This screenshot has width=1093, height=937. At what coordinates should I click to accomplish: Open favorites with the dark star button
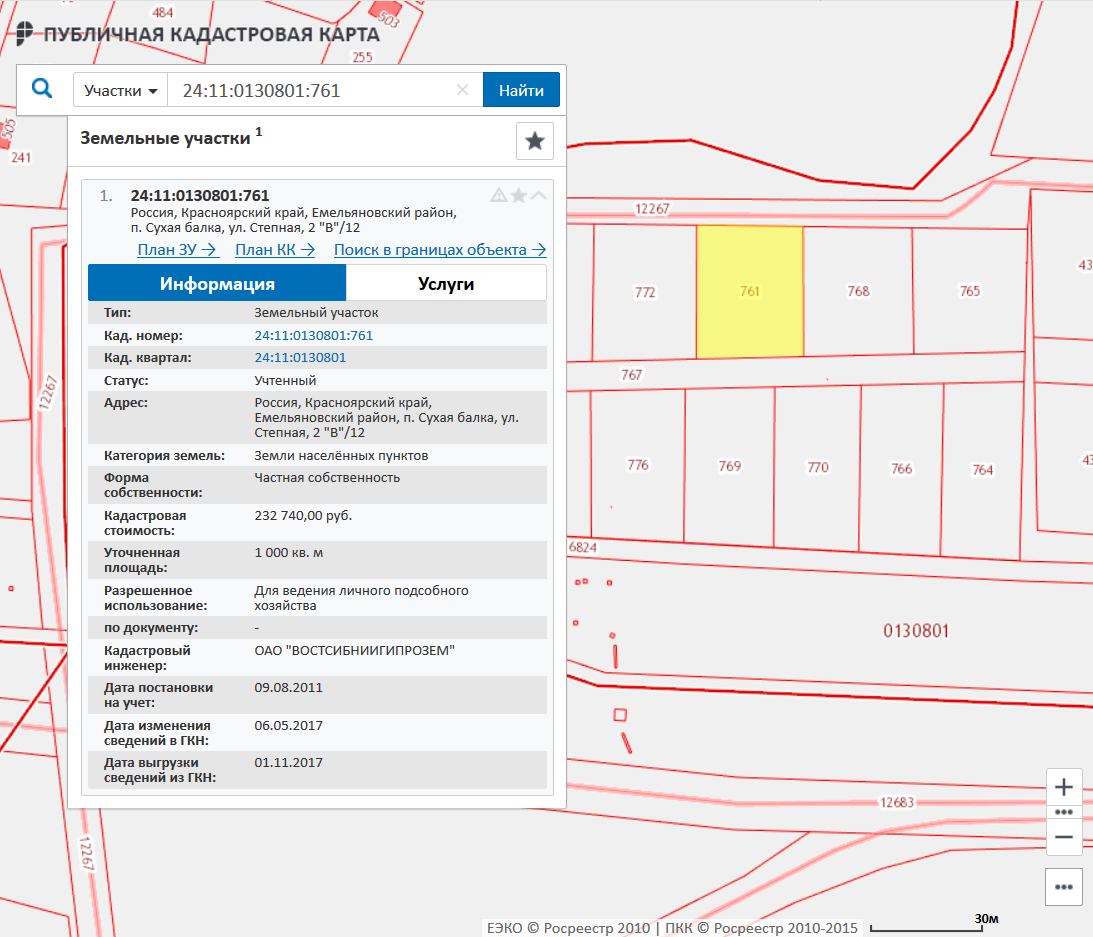click(x=534, y=141)
